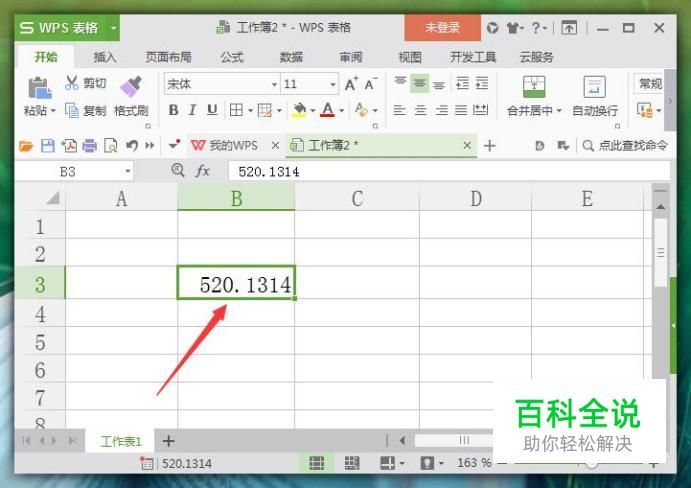
Task: Toggle italic formatting (I)
Action: coord(192,110)
